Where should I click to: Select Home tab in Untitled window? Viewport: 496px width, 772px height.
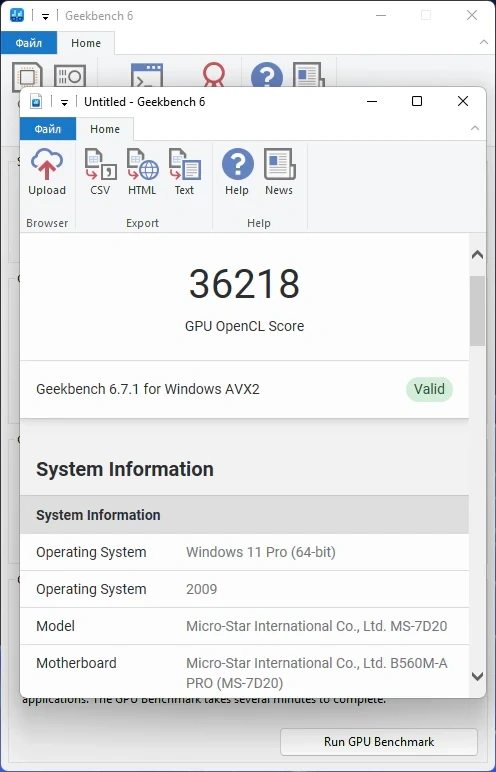104,129
